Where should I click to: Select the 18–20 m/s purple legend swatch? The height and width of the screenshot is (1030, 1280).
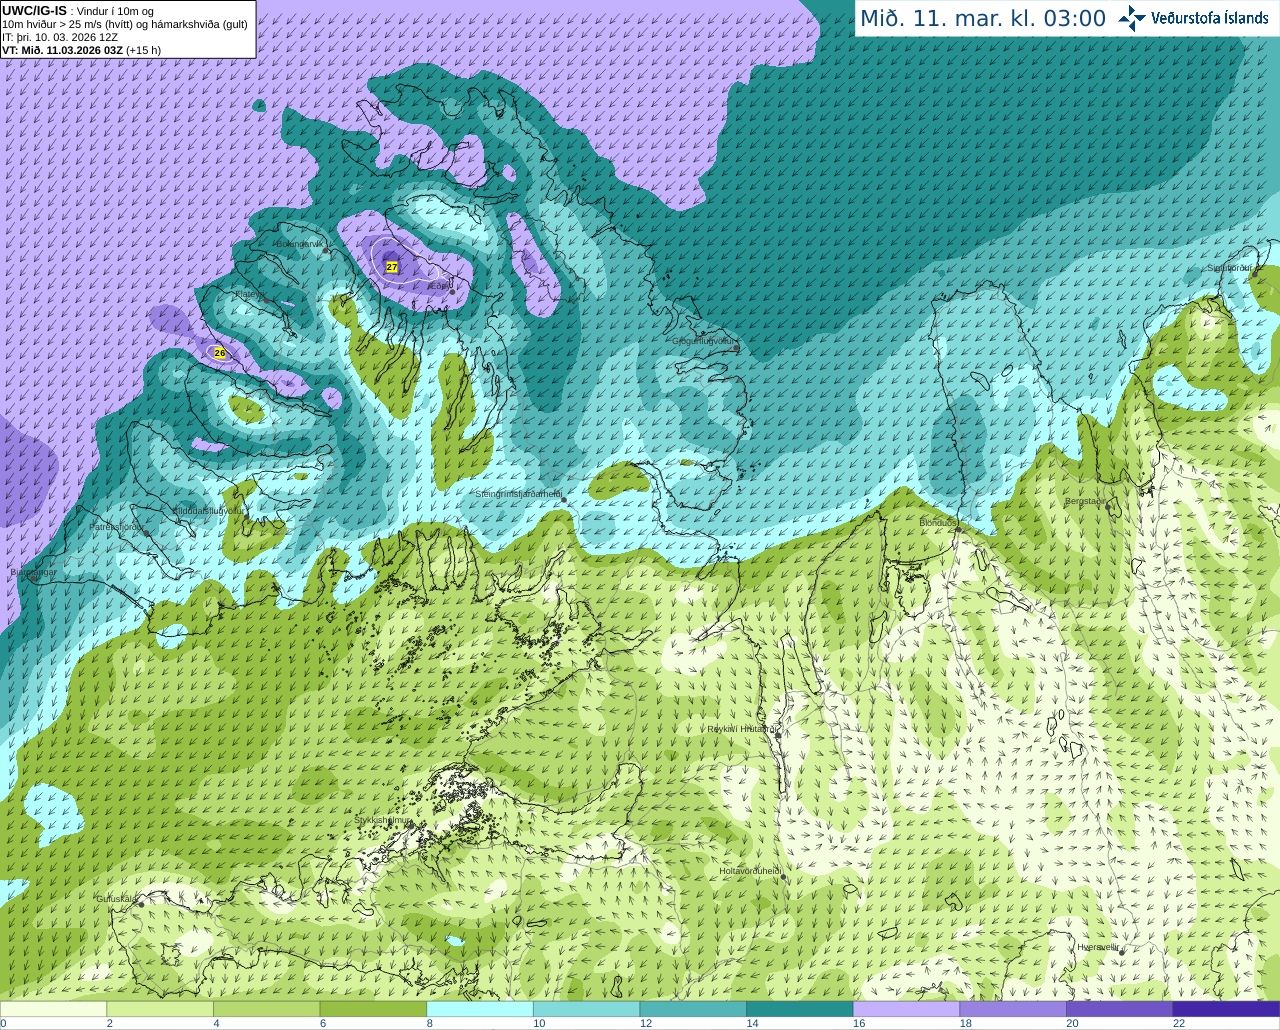(x=1013, y=1009)
